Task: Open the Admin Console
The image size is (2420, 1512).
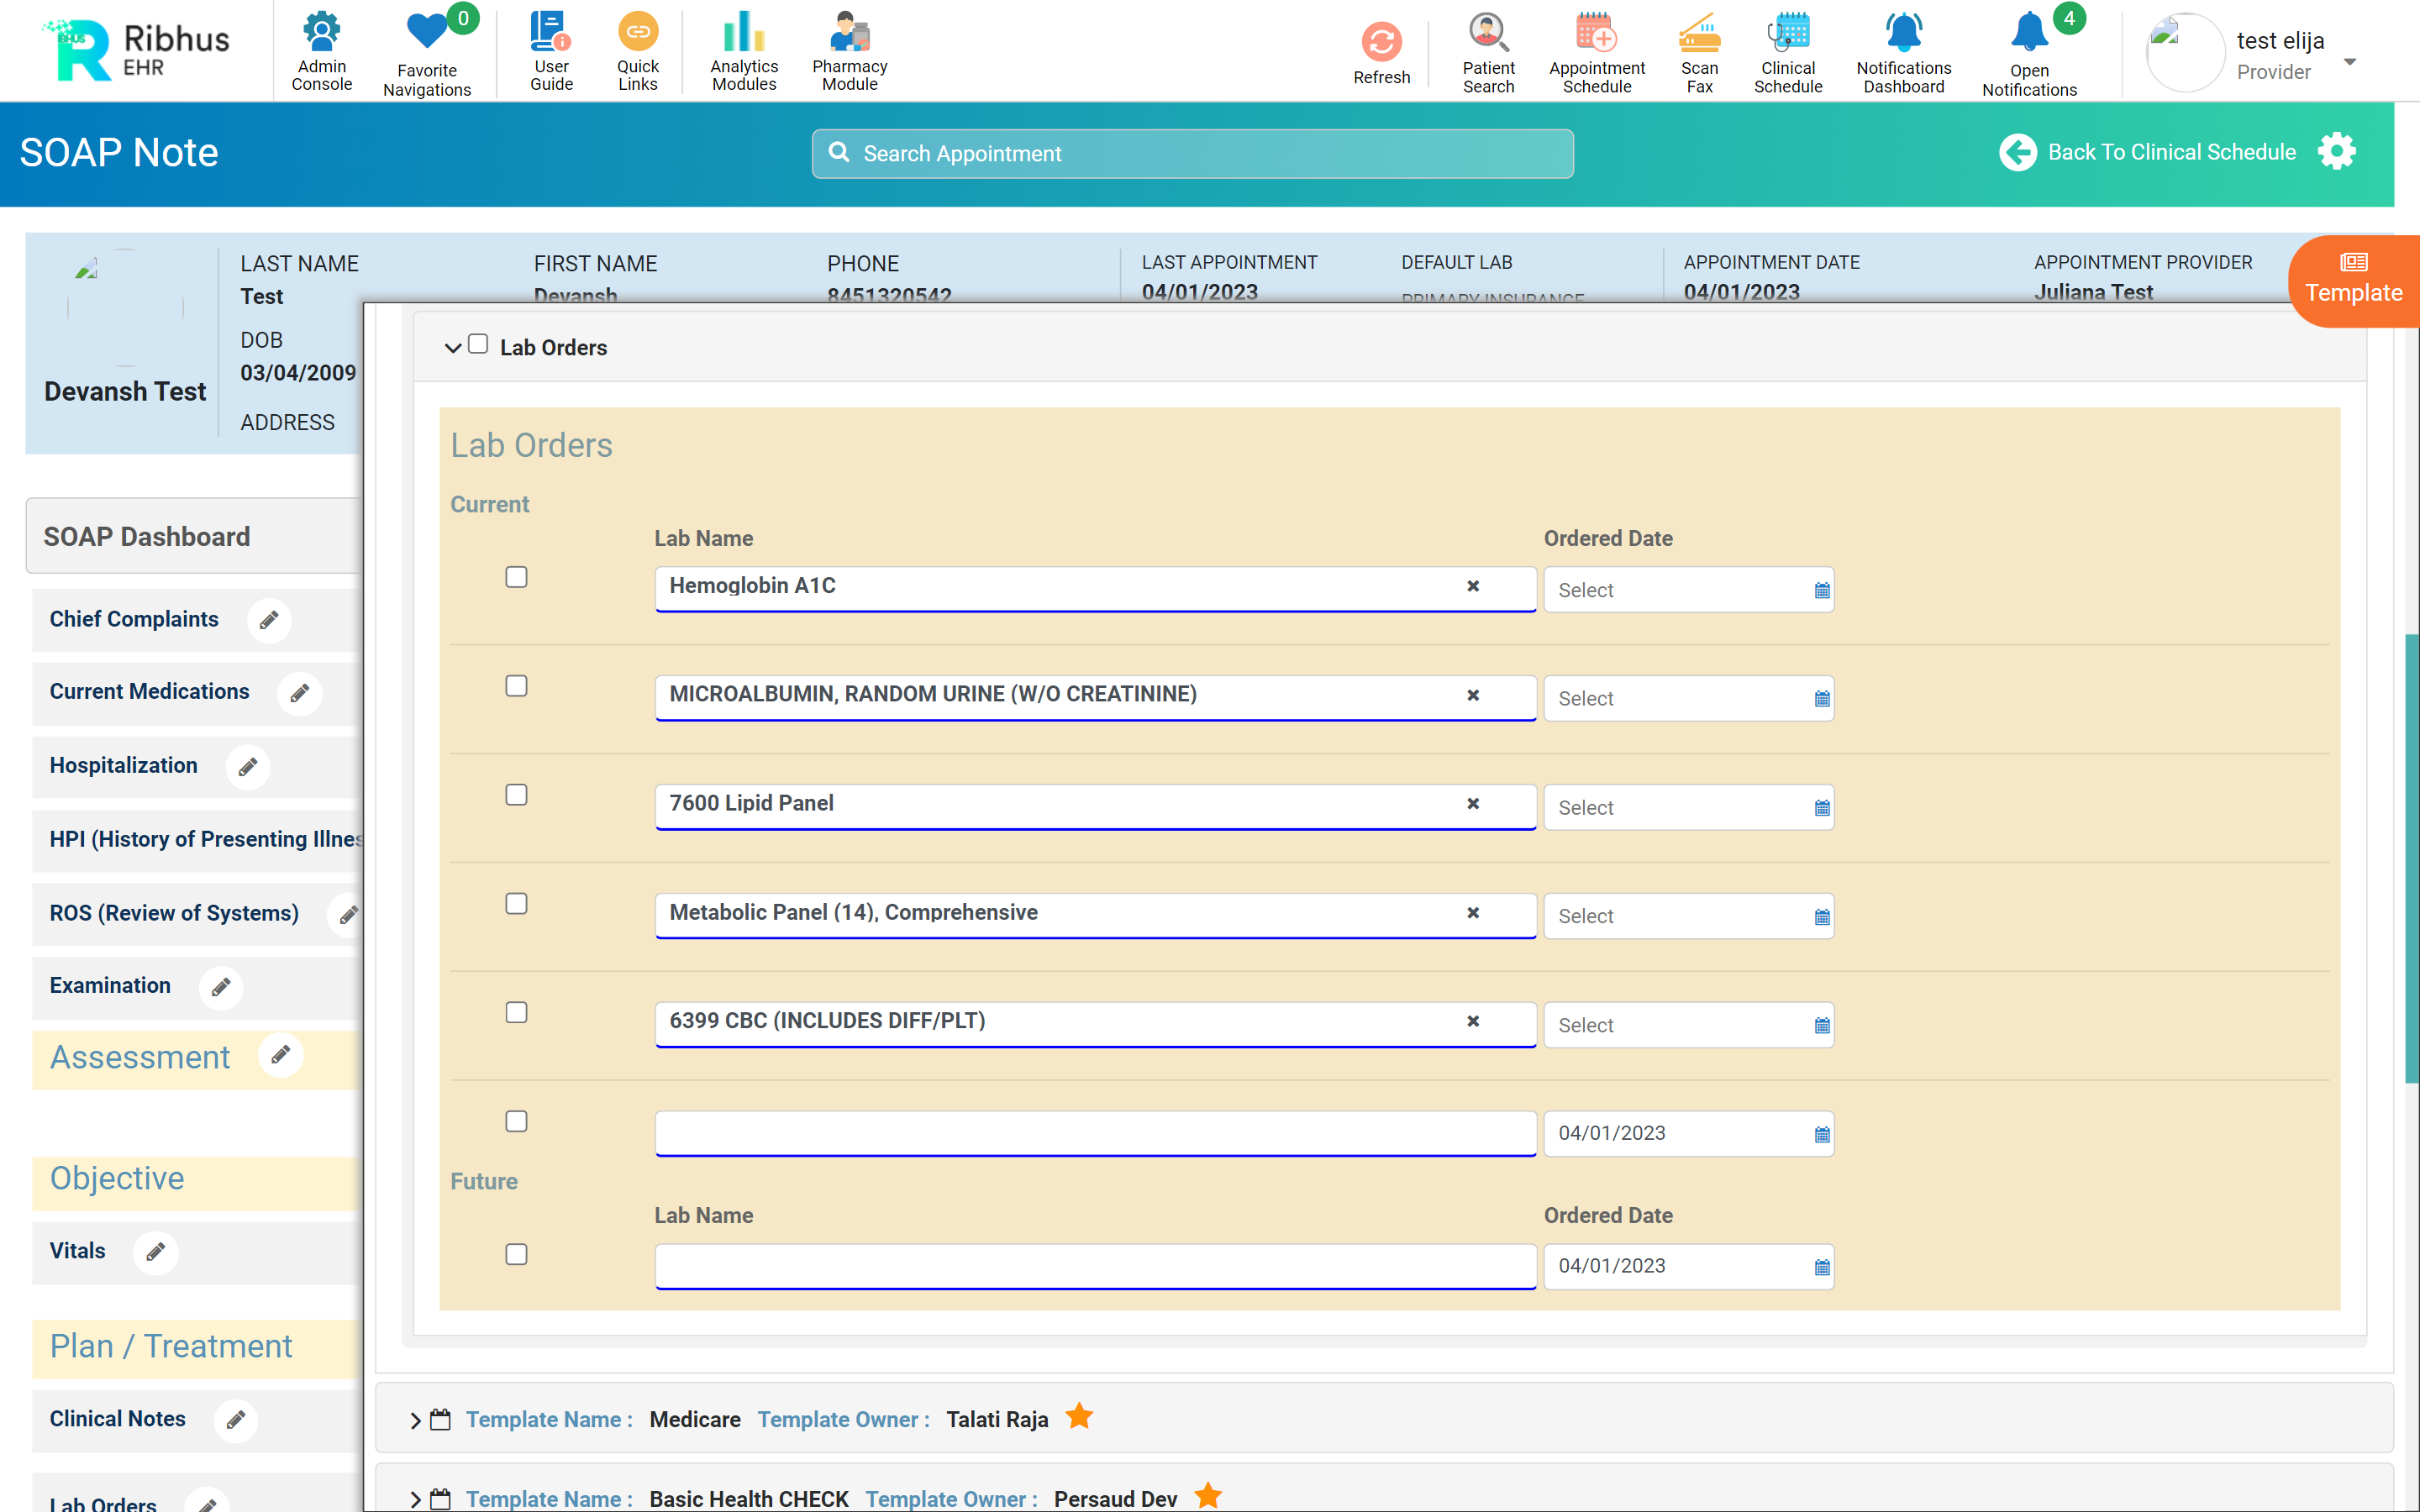Action: pyautogui.click(x=321, y=50)
